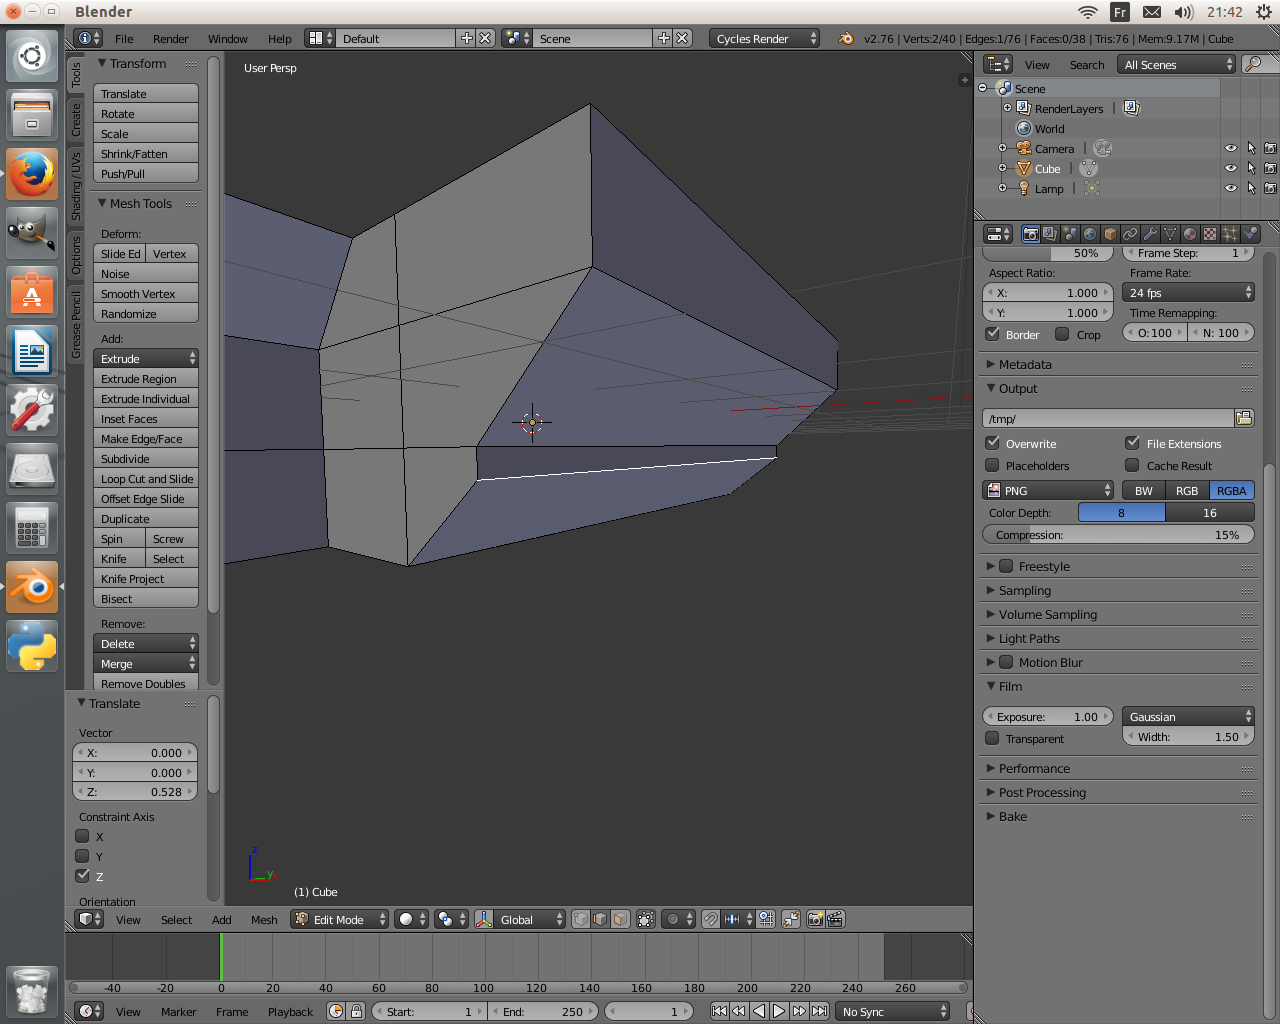Enable the Crop checkbox
Screen dimensions: 1280x1024
tap(1063, 334)
